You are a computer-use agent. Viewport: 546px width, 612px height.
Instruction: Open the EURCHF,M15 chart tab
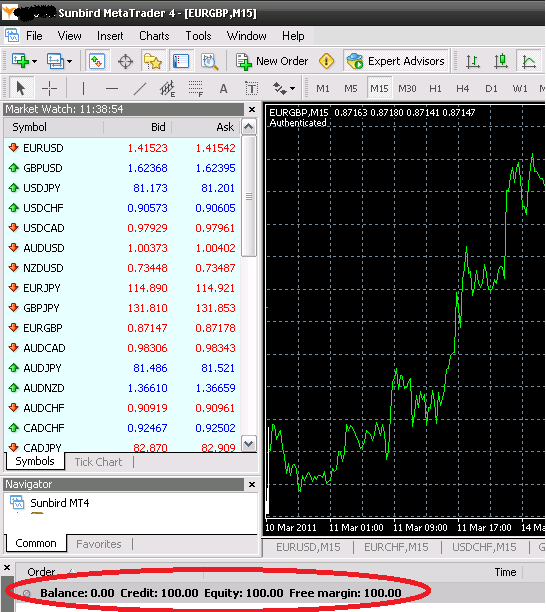[x=397, y=547]
